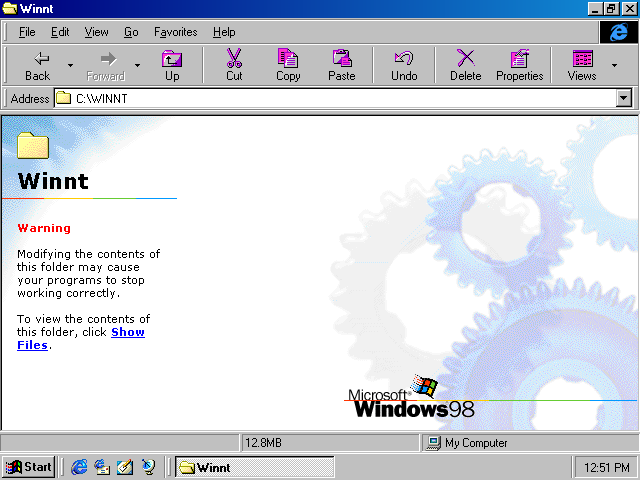640x480 pixels.
Task: Change the layout with the Views icon
Action: click(x=582, y=65)
